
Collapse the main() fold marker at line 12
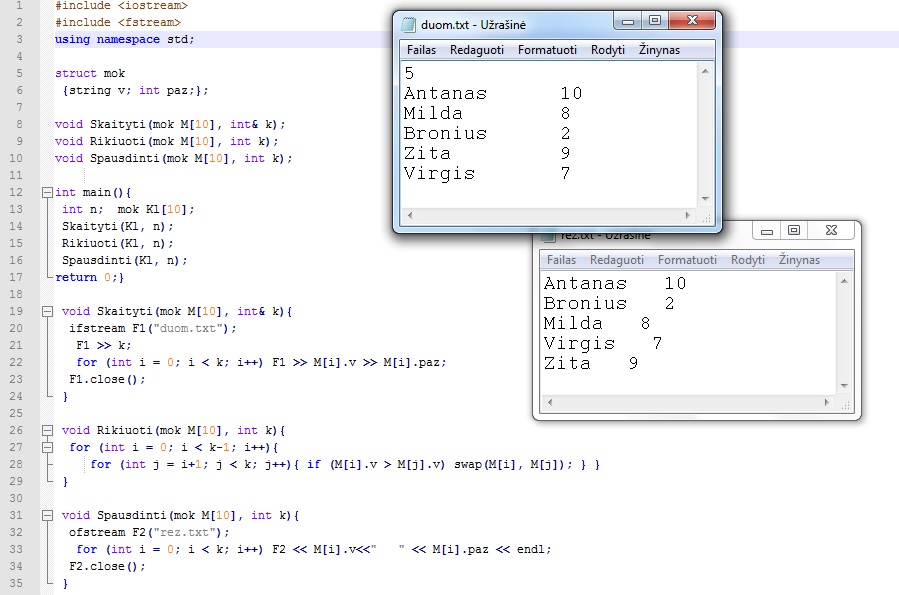(x=48, y=193)
